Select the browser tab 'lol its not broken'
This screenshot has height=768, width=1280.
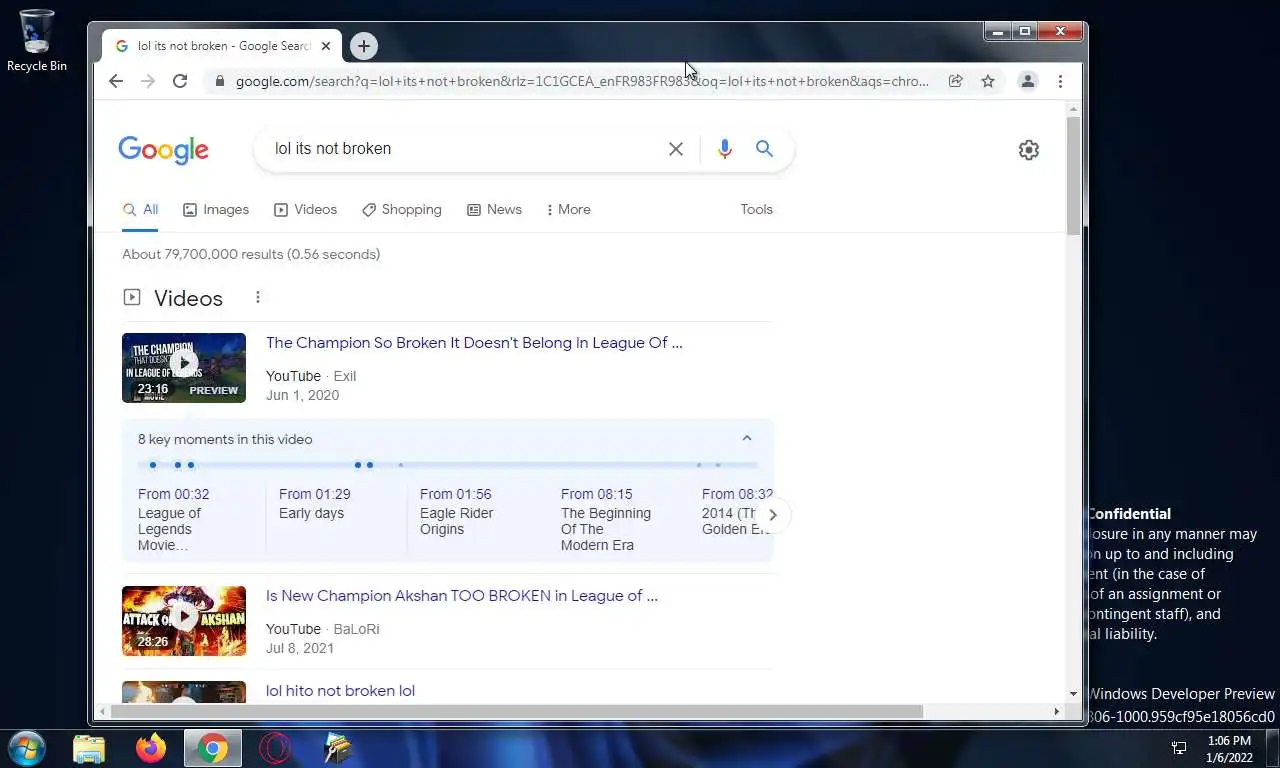(222, 46)
